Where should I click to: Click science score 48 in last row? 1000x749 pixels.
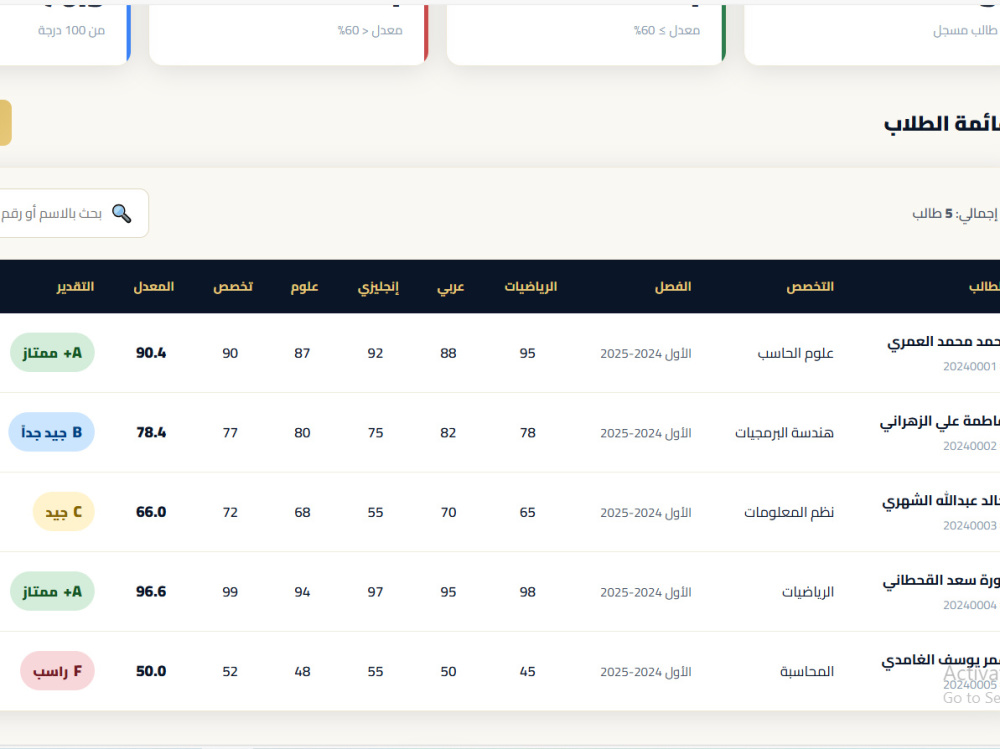click(x=302, y=671)
